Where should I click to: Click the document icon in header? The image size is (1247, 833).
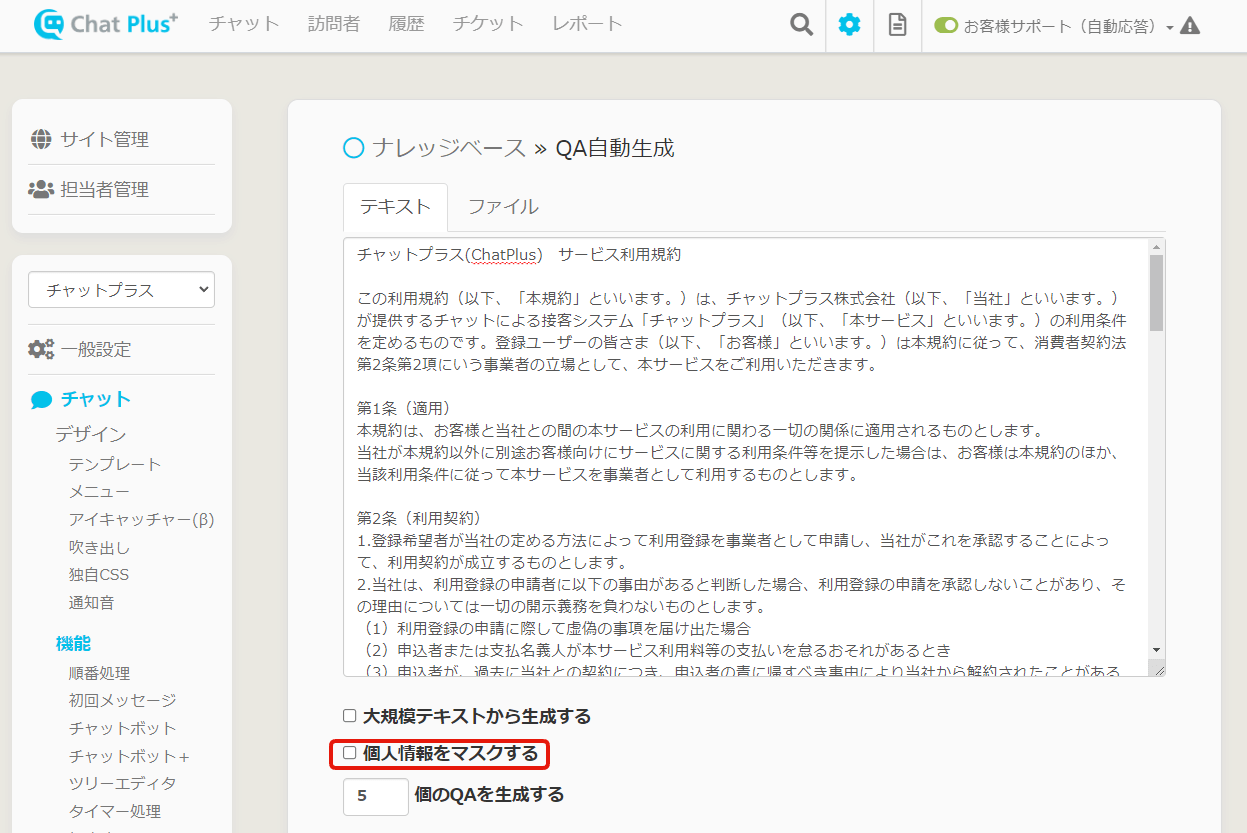[897, 25]
